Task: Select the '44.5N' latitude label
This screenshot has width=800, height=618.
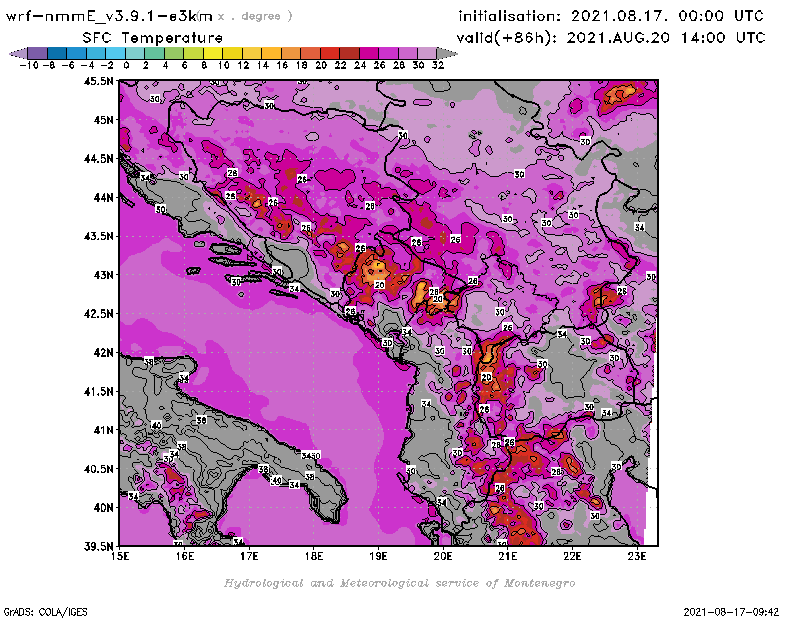Action: pyautogui.click(x=98, y=159)
